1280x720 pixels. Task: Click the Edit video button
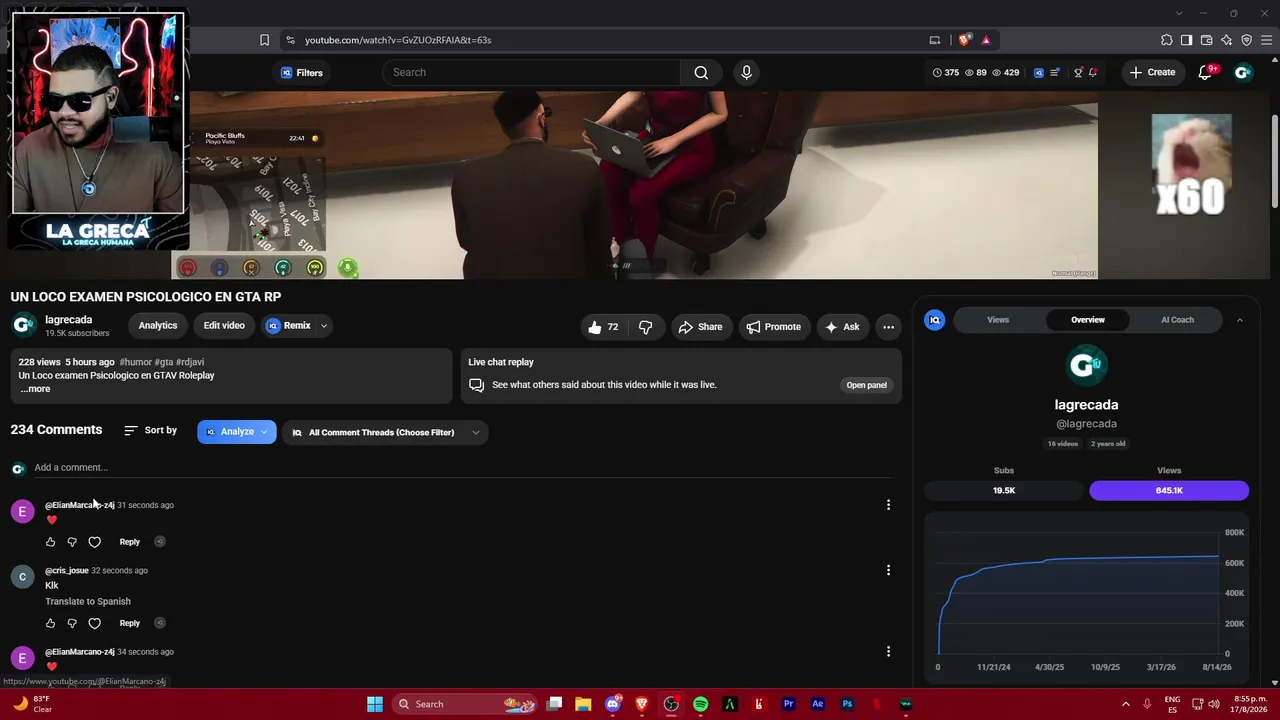pos(224,326)
